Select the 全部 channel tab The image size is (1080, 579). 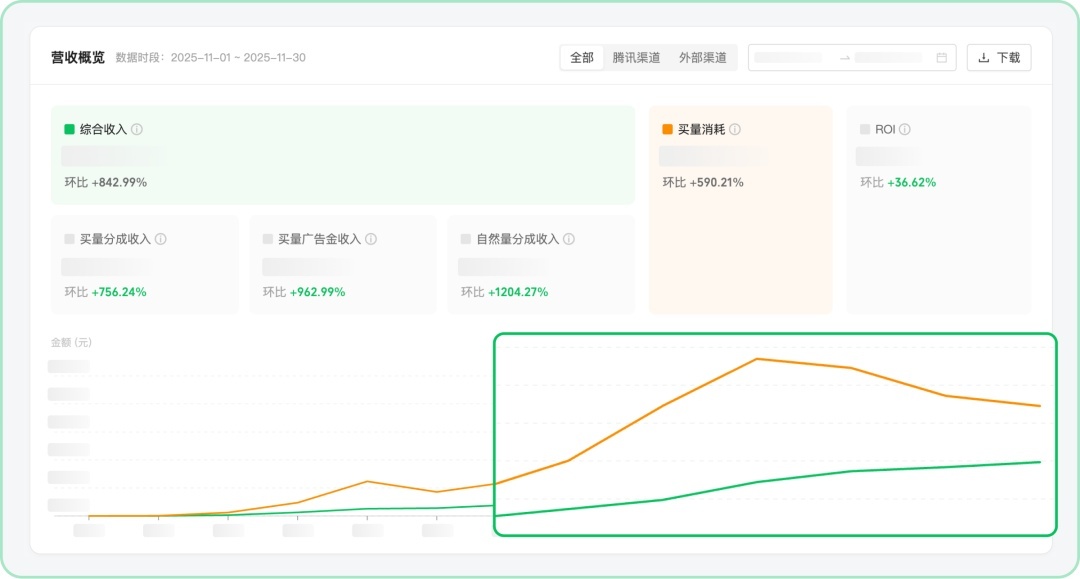coord(582,58)
